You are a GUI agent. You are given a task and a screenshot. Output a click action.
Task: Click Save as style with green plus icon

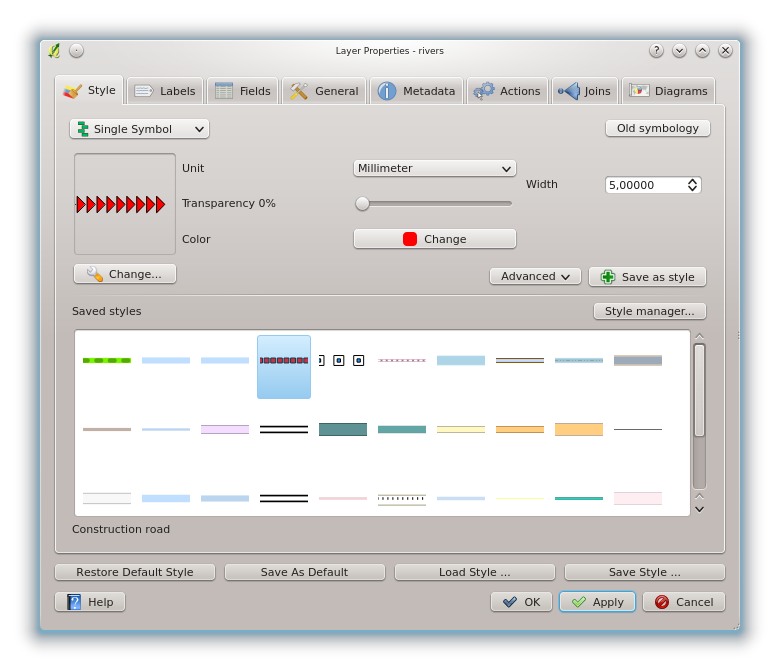click(647, 277)
